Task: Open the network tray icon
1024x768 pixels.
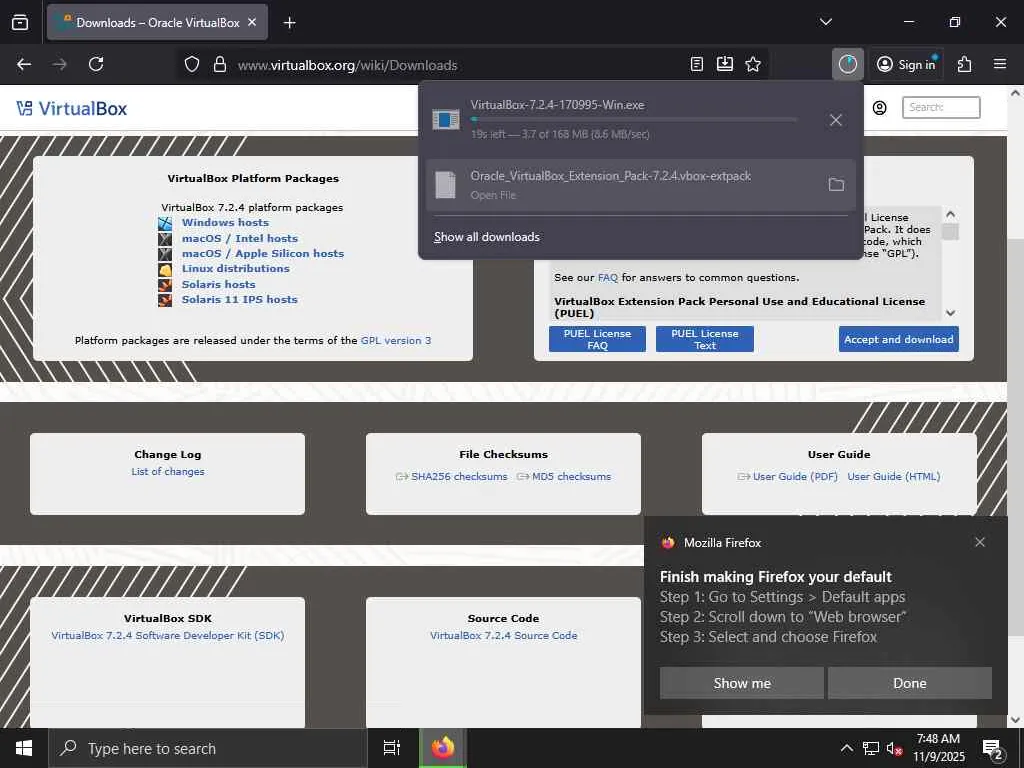Action: pos(871,748)
